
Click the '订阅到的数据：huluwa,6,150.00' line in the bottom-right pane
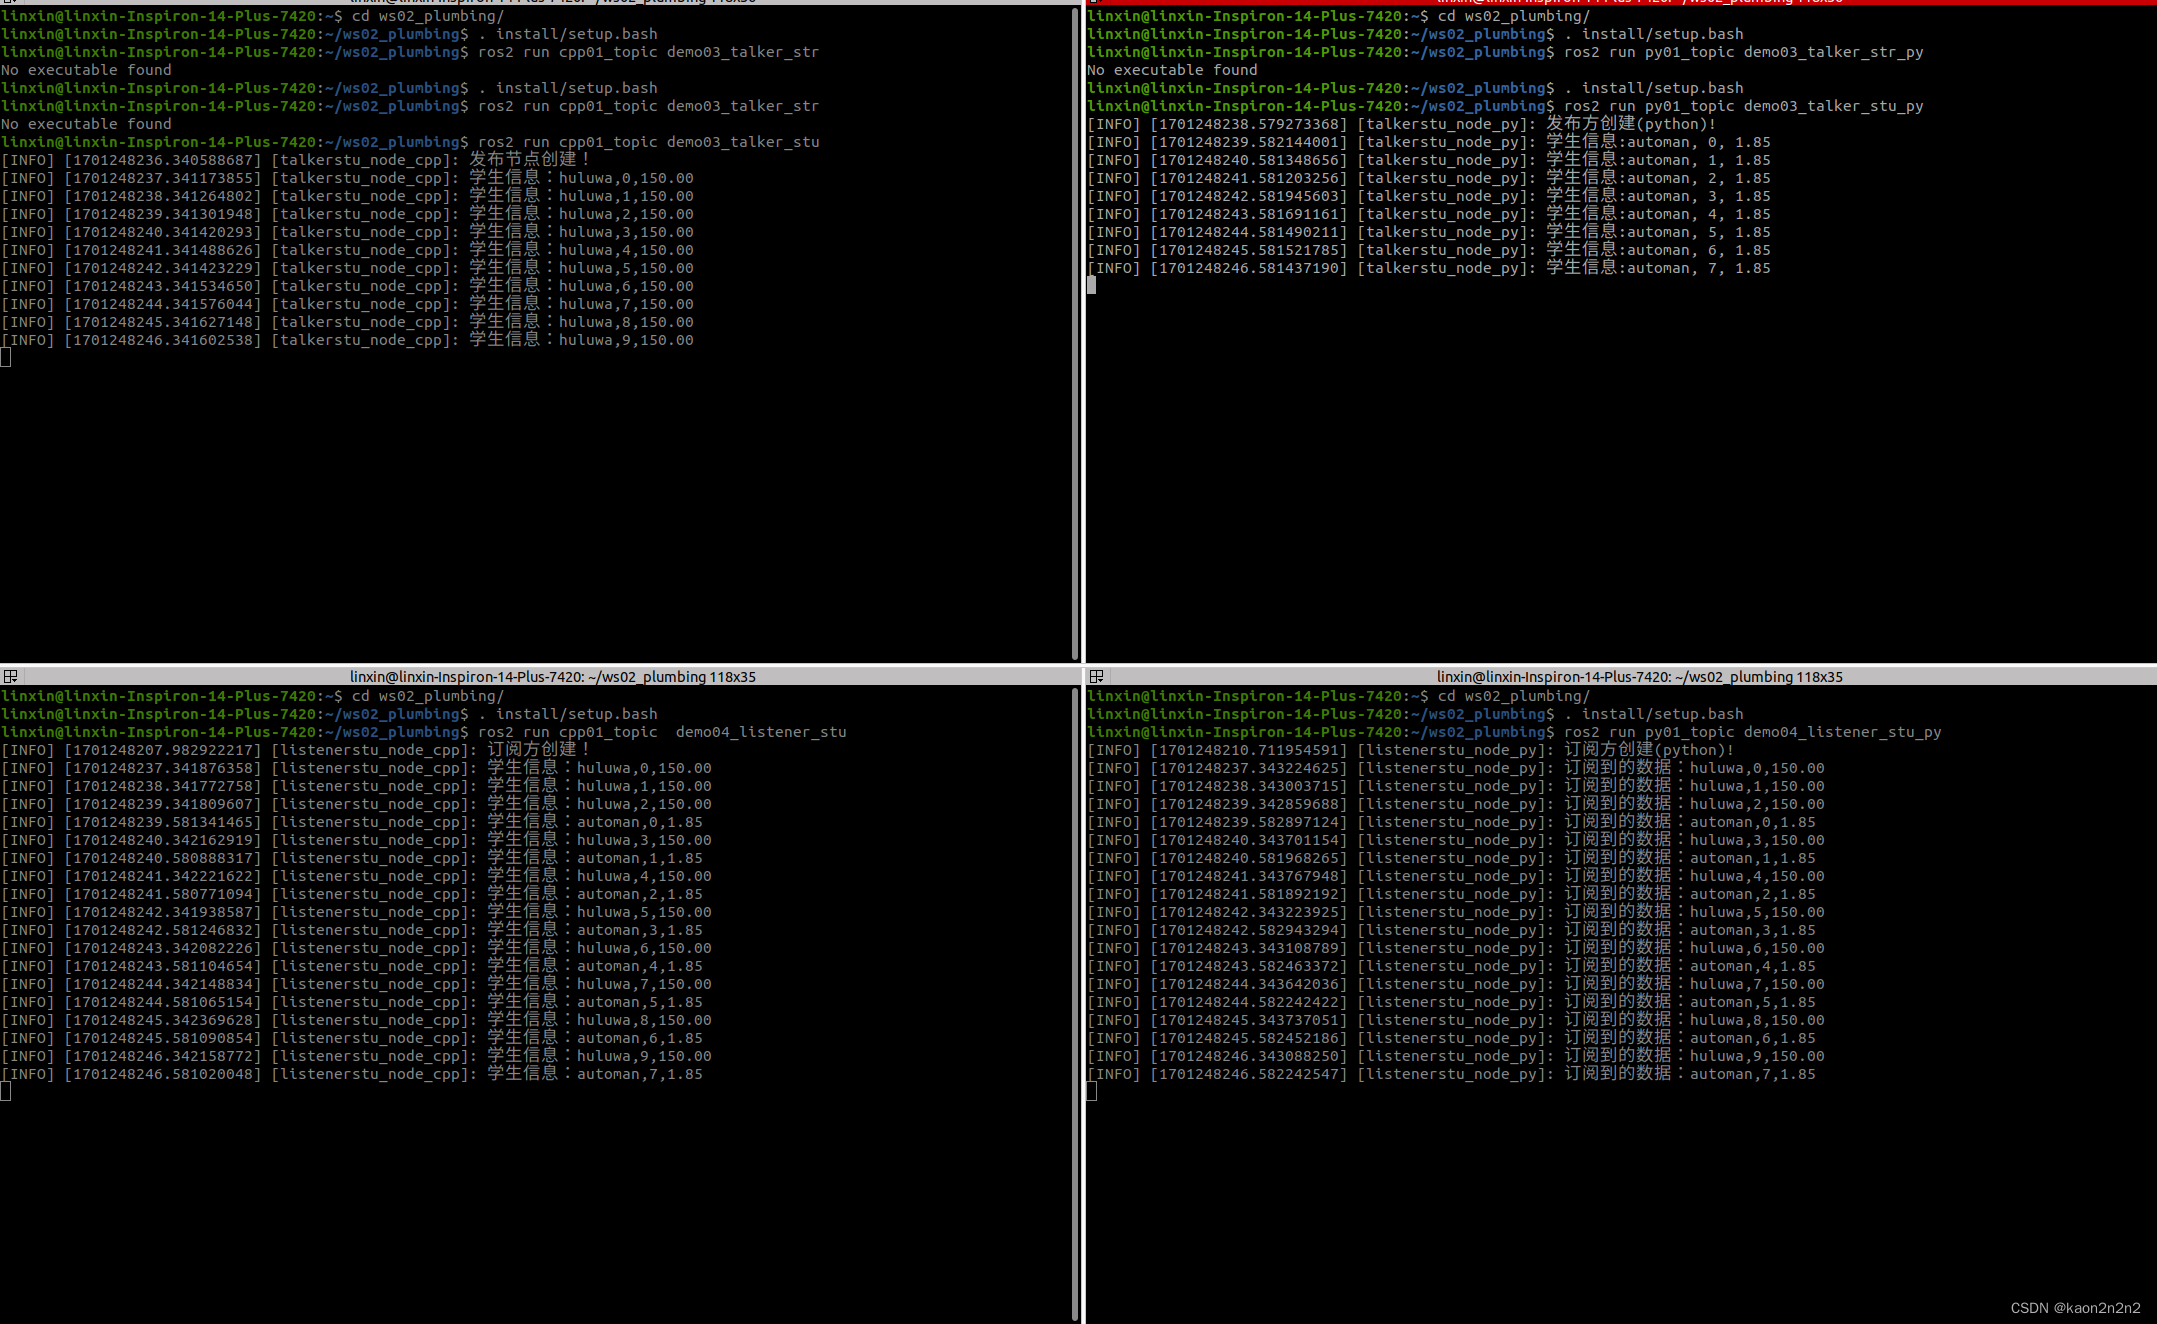(1456, 948)
